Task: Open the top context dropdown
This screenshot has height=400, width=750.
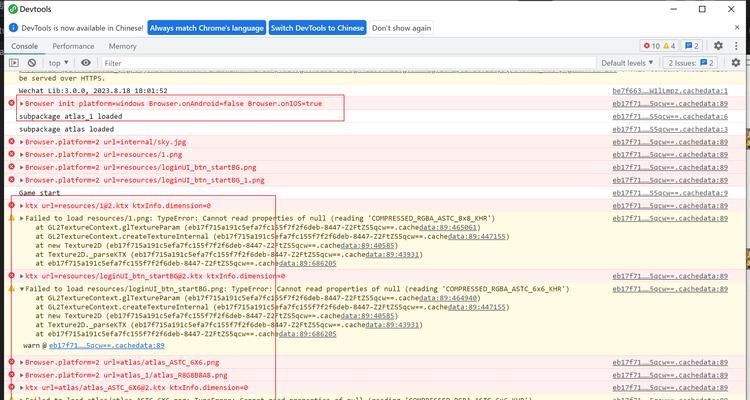Action: tap(59, 63)
